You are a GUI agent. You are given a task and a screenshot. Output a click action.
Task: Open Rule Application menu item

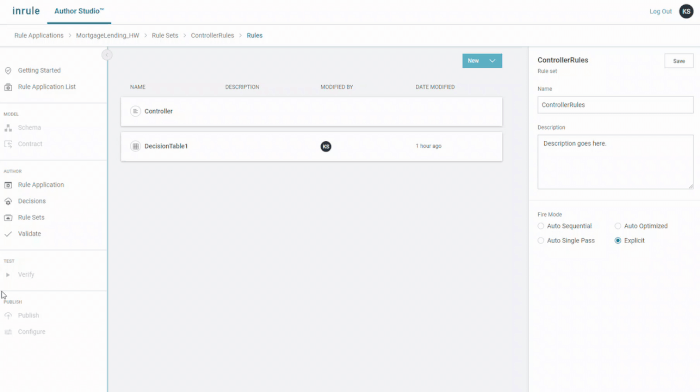point(41,185)
